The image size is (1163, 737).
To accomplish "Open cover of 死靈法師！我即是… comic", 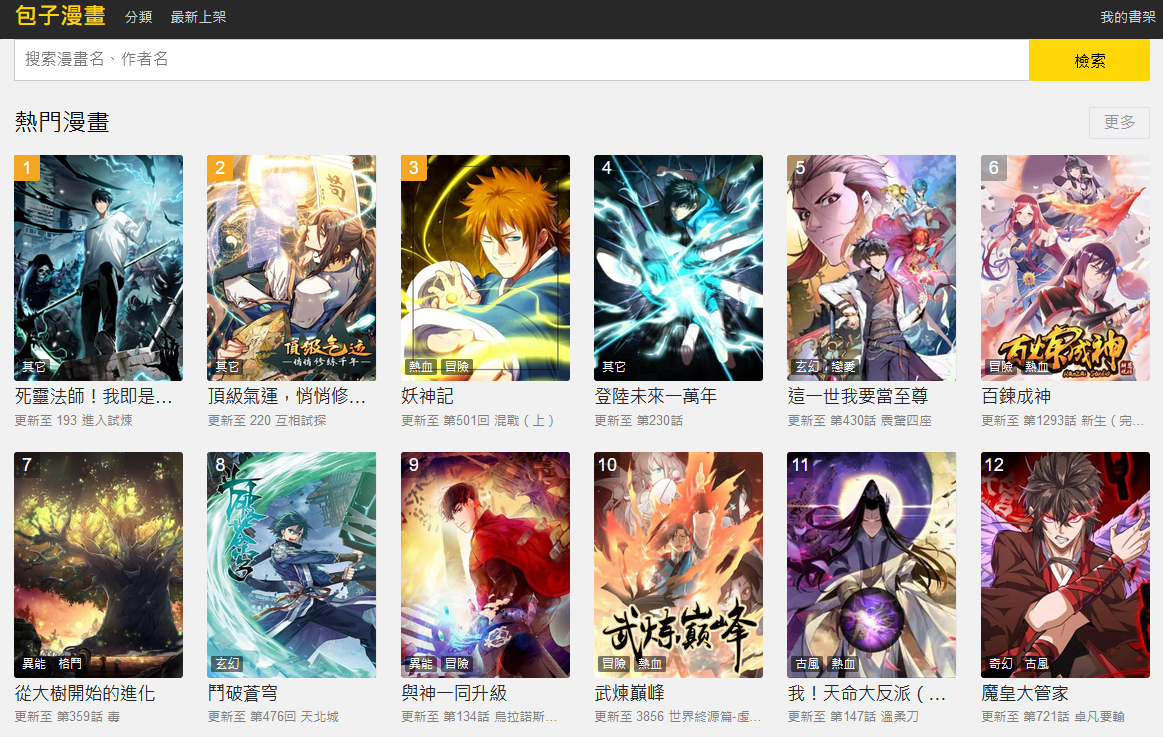I will click(99, 268).
